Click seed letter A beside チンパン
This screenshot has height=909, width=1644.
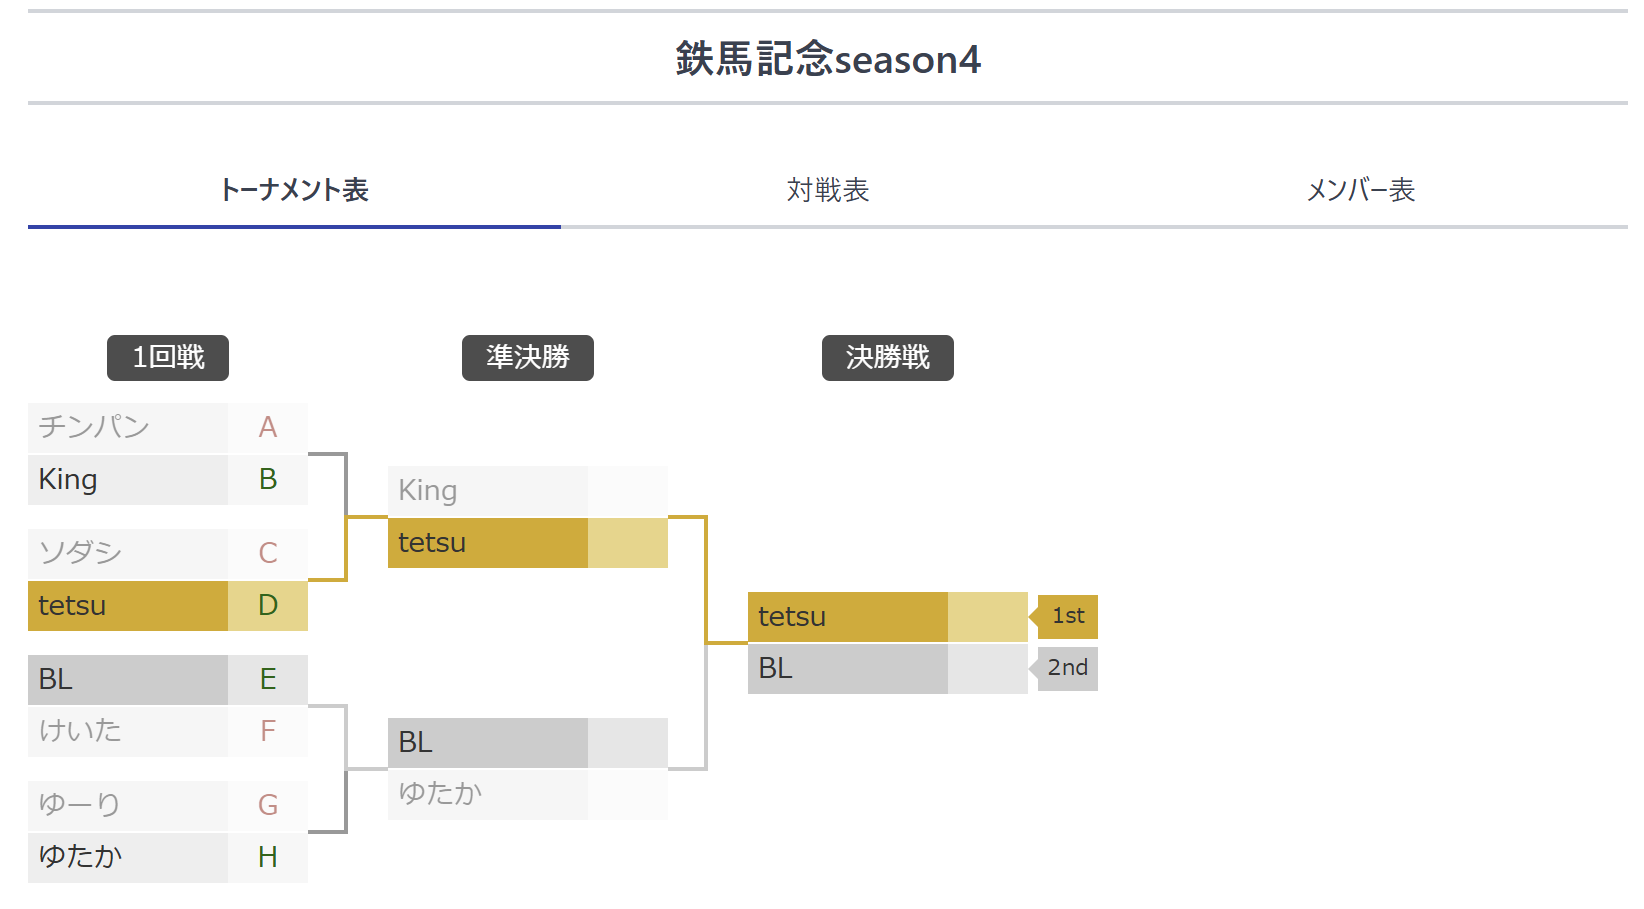tap(268, 428)
